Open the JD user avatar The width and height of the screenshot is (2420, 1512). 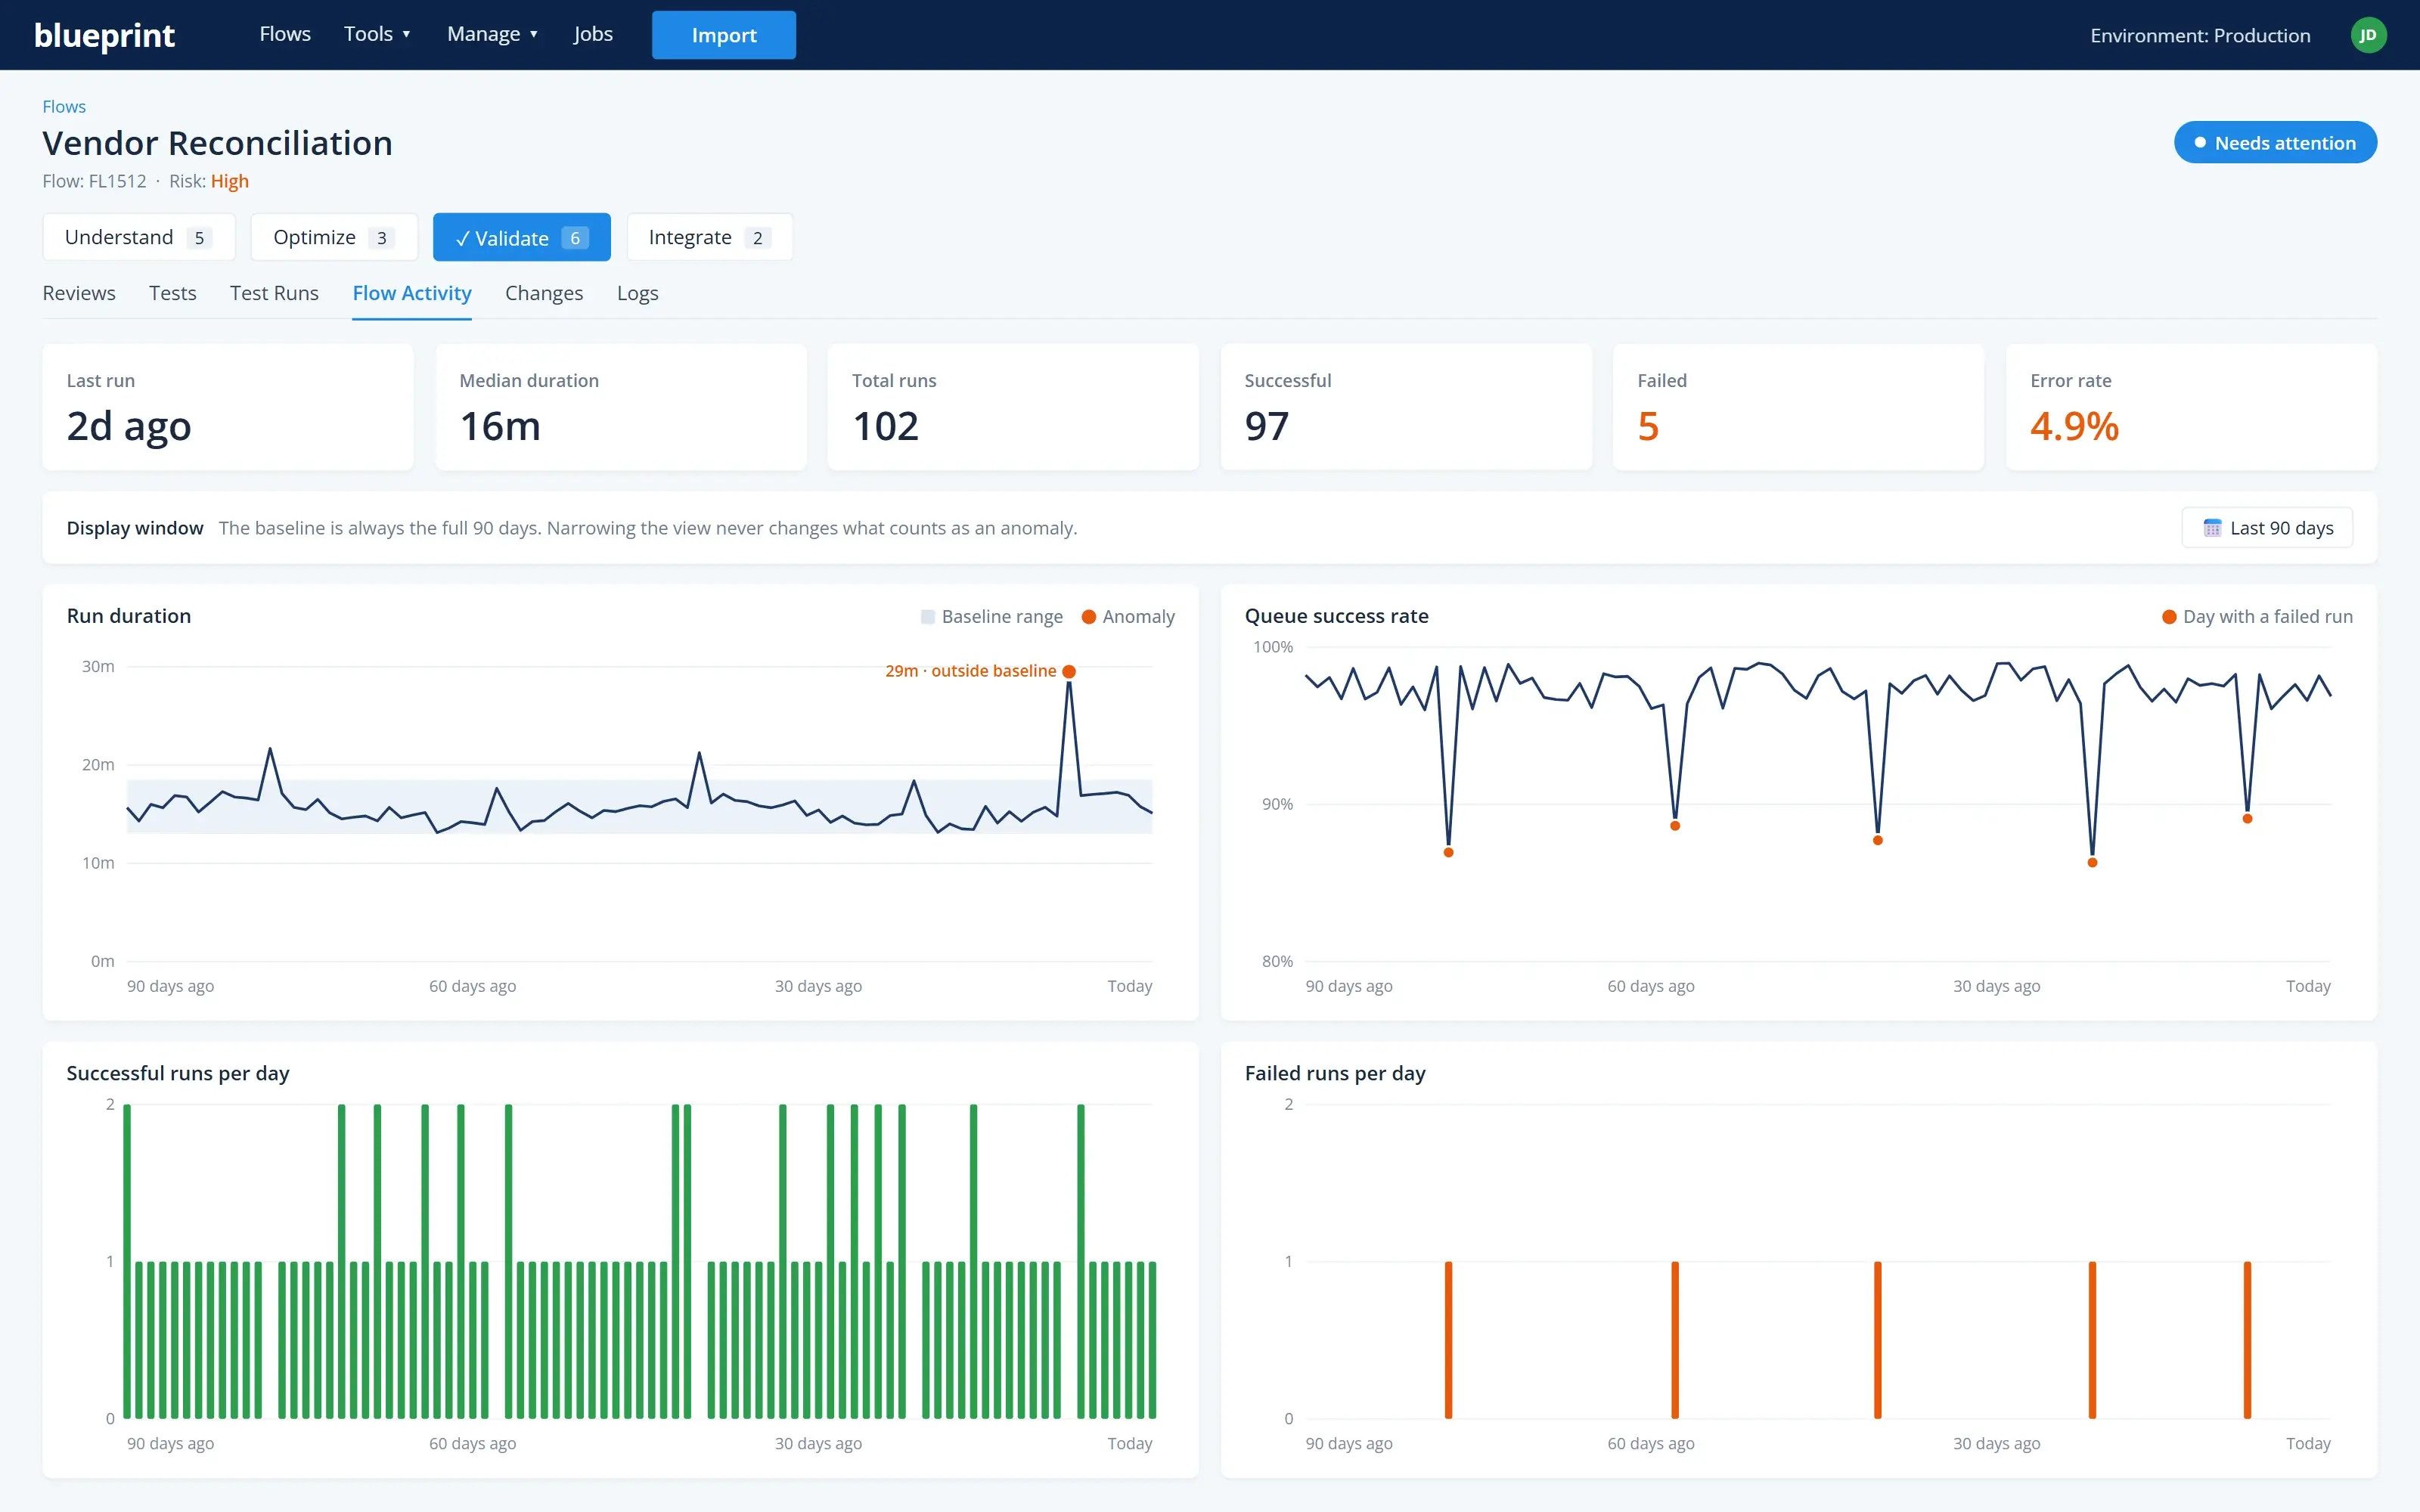tap(2368, 35)
